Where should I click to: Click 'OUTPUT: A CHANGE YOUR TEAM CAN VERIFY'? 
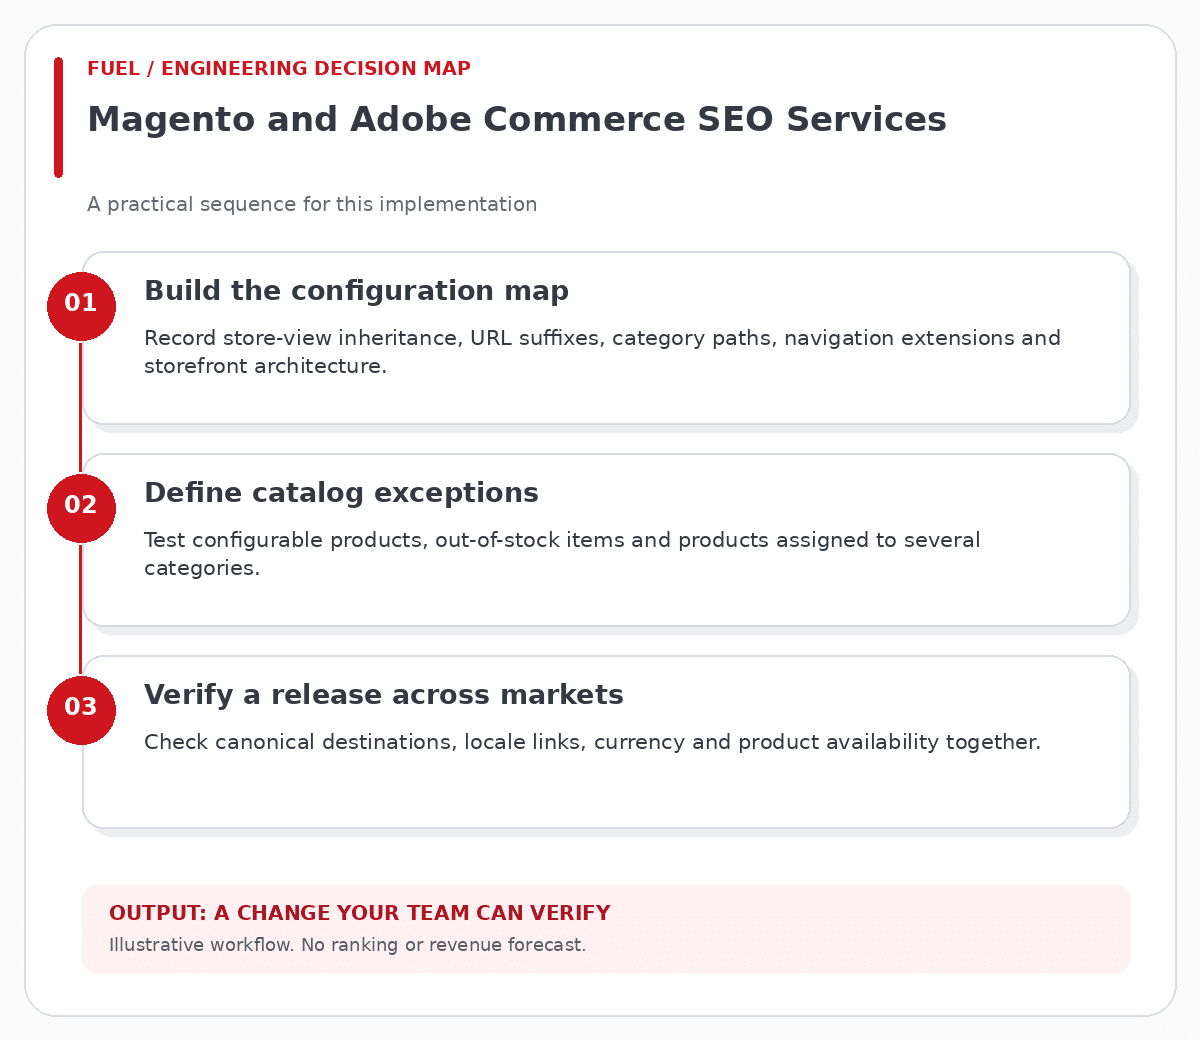[x=360, y=913]
